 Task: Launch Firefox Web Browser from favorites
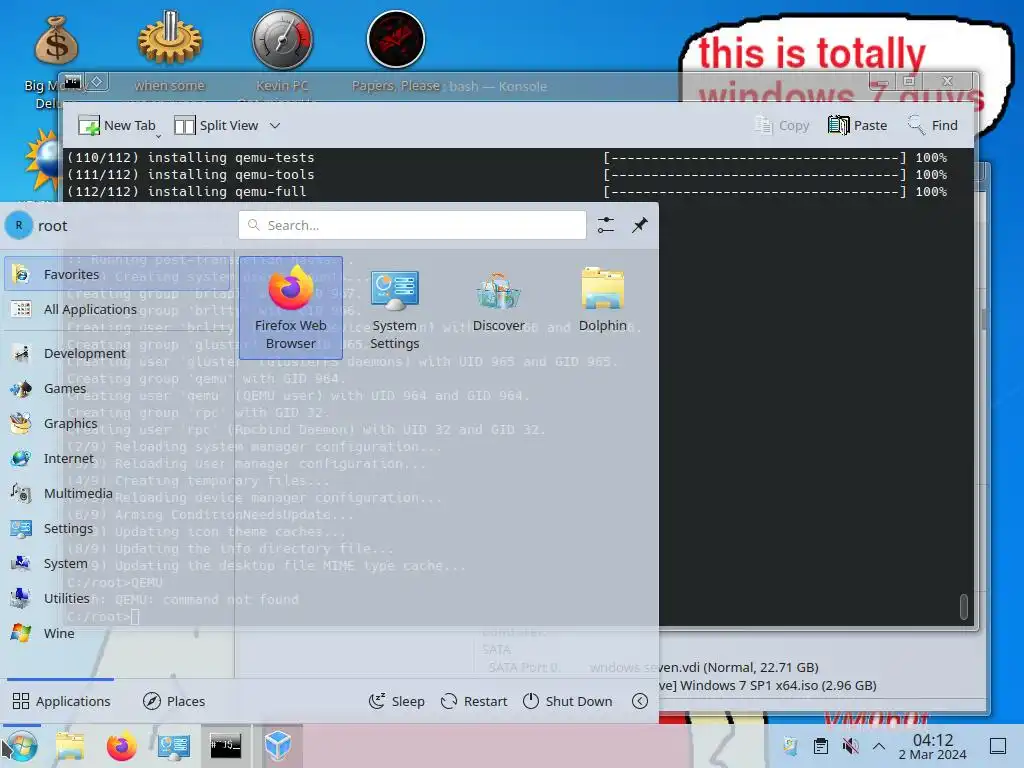point(291,308)
